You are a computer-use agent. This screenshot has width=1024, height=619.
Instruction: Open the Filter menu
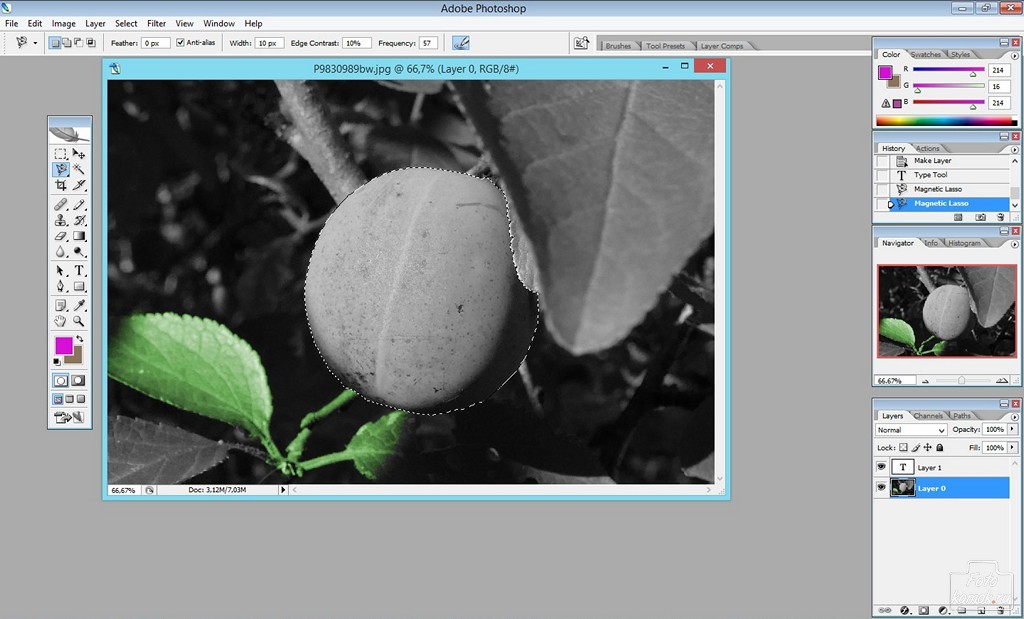(156, 24)
